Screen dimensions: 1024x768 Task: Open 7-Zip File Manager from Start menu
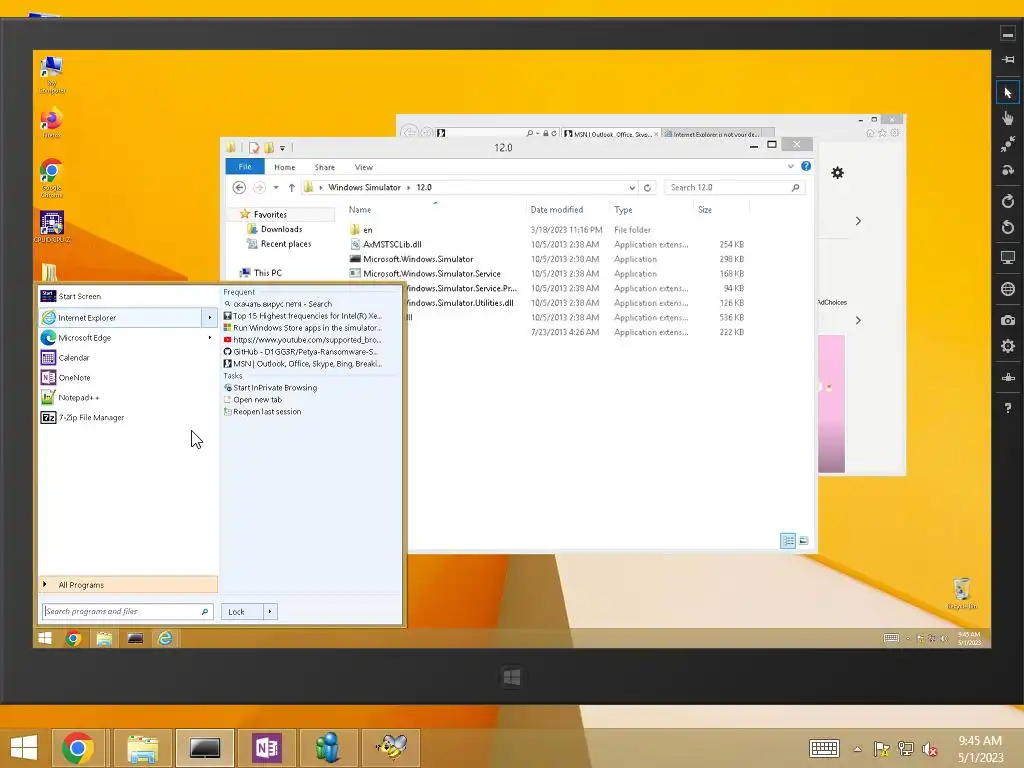(x=128, y=417)
